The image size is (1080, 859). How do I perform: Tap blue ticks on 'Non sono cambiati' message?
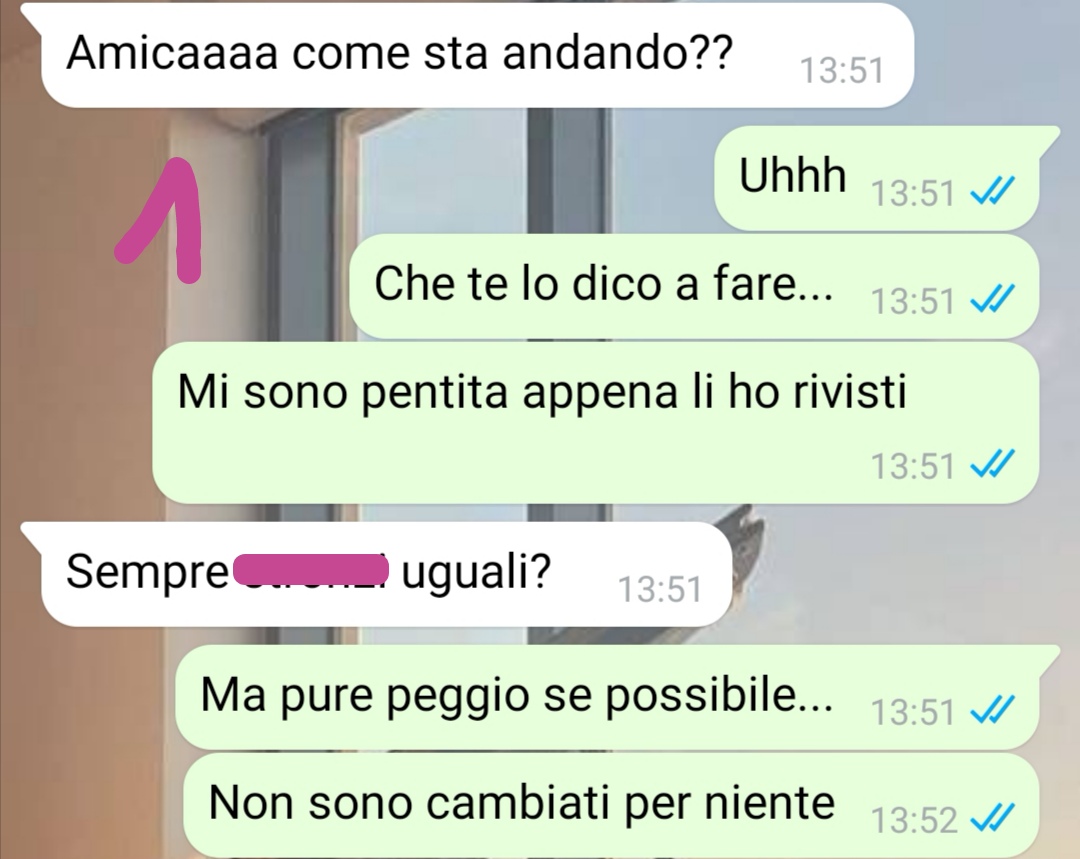pos(992,818)
